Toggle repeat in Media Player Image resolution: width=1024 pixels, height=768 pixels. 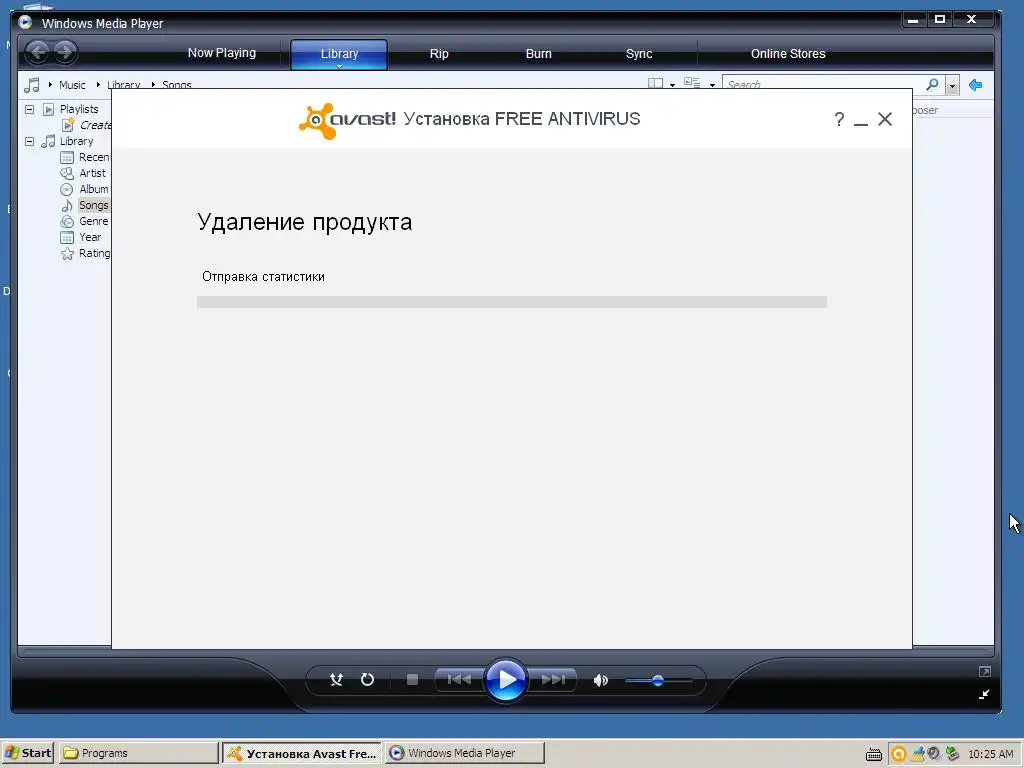(368, 680)
